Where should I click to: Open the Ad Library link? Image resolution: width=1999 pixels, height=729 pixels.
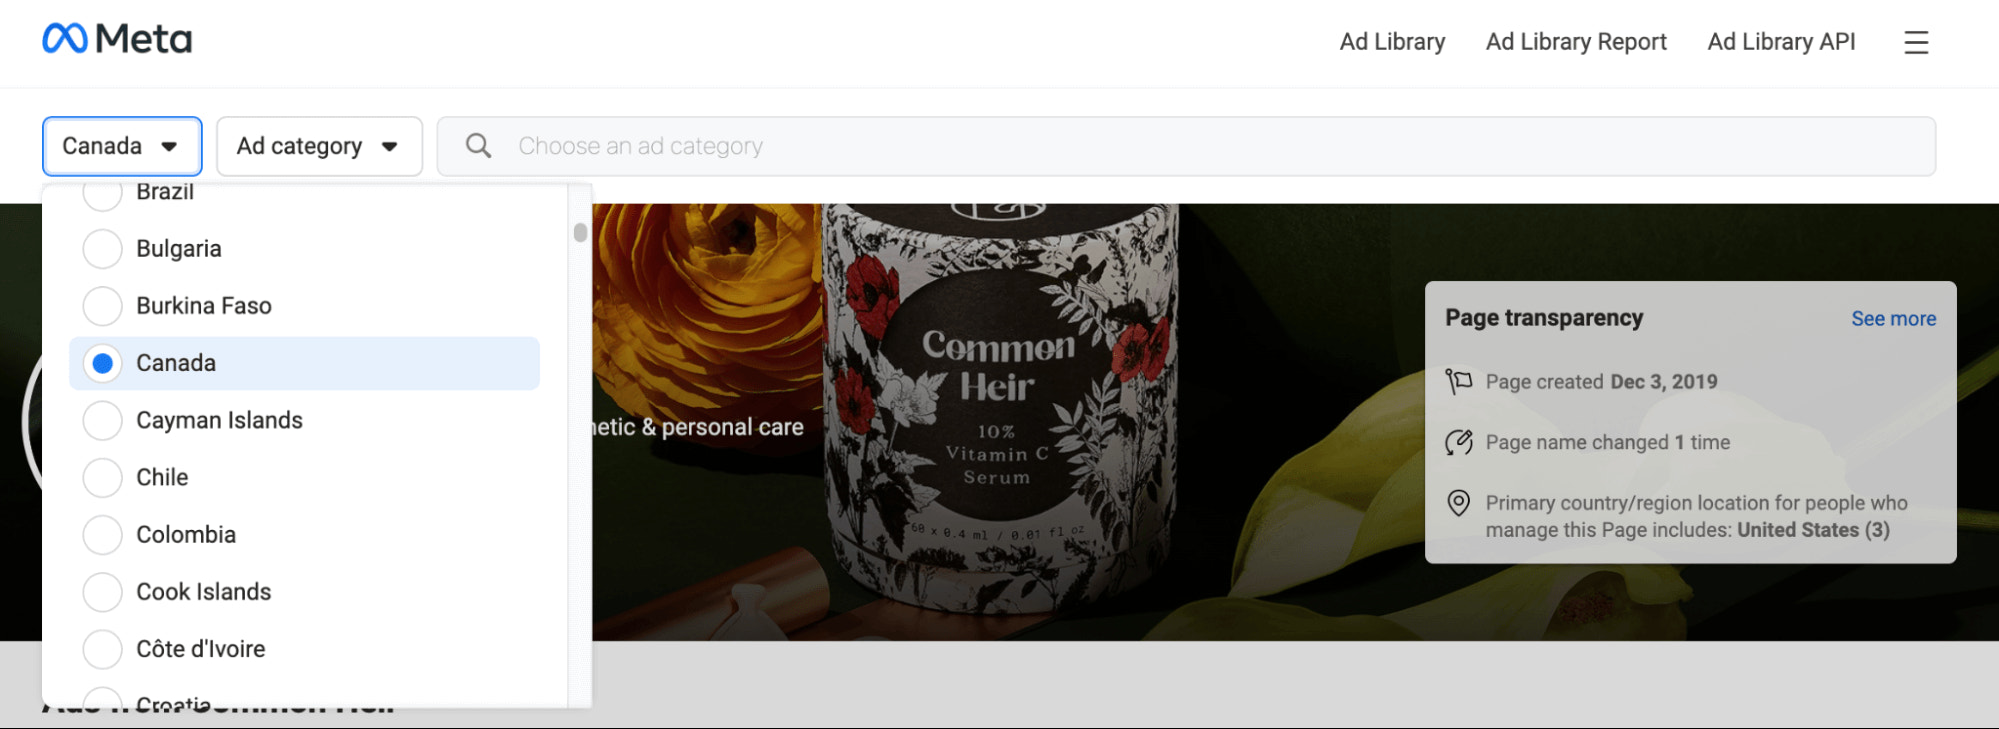click(x=1392, y=42)
